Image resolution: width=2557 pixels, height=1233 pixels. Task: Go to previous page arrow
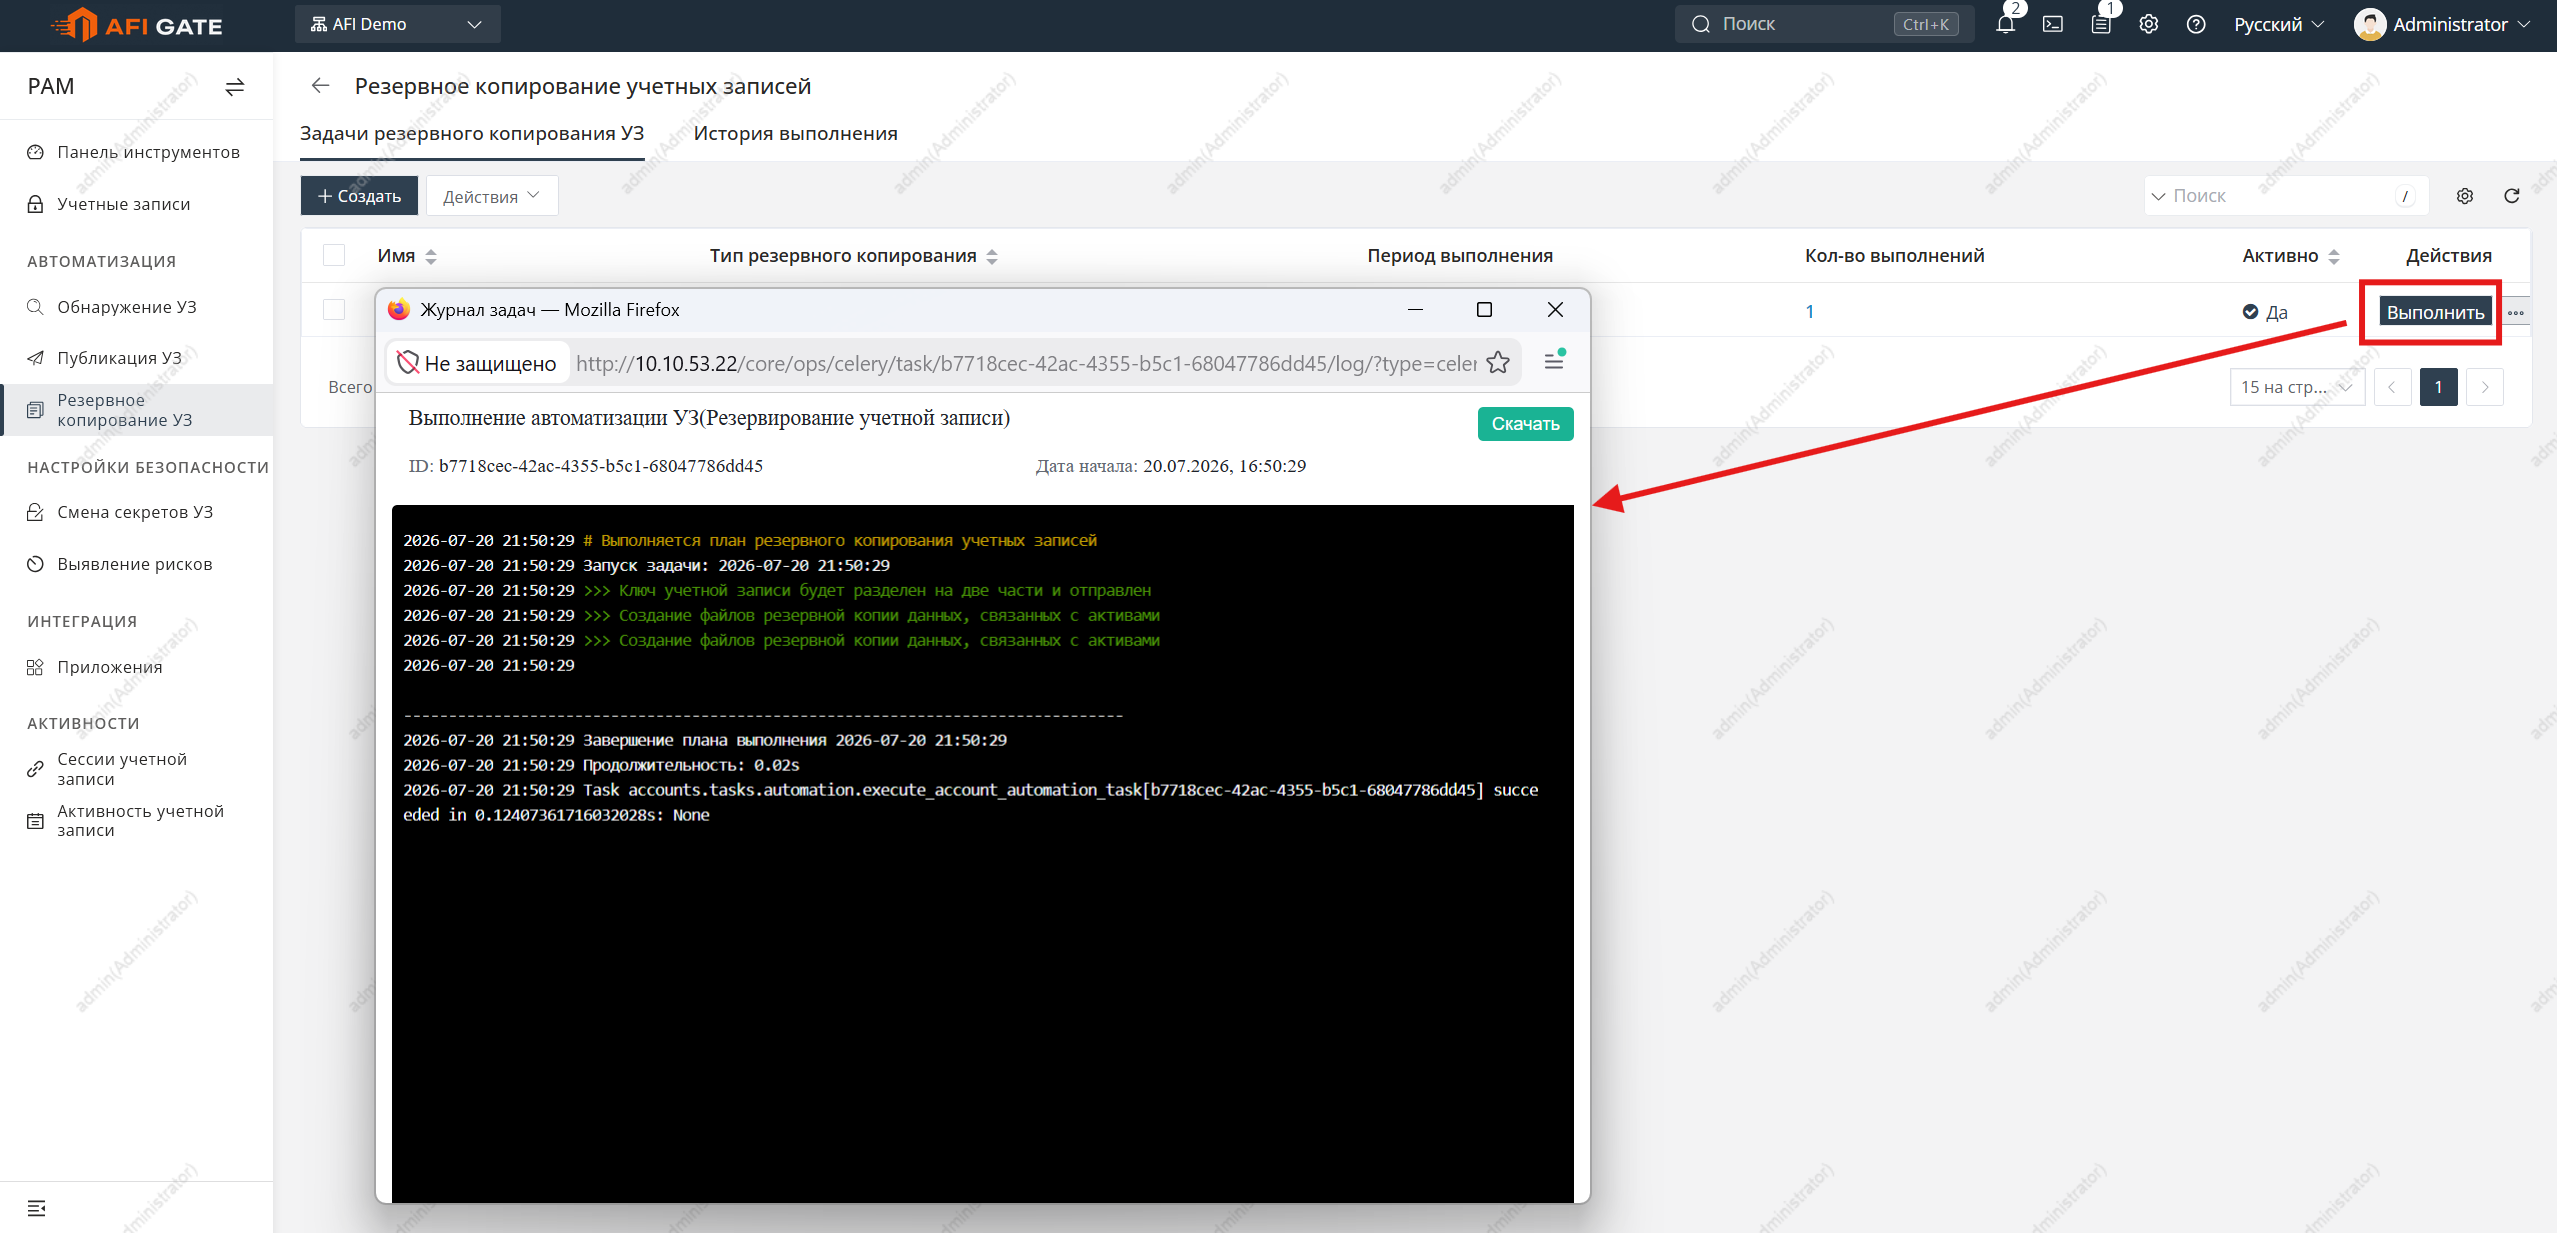point(2392,387)
